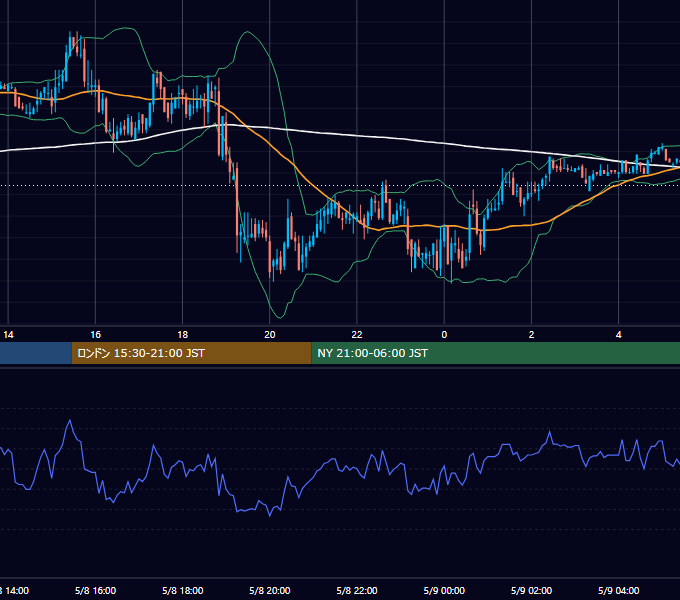680x600 pixels.
Task: Click the 4 hour axis label
Action: tap(618, 335)
